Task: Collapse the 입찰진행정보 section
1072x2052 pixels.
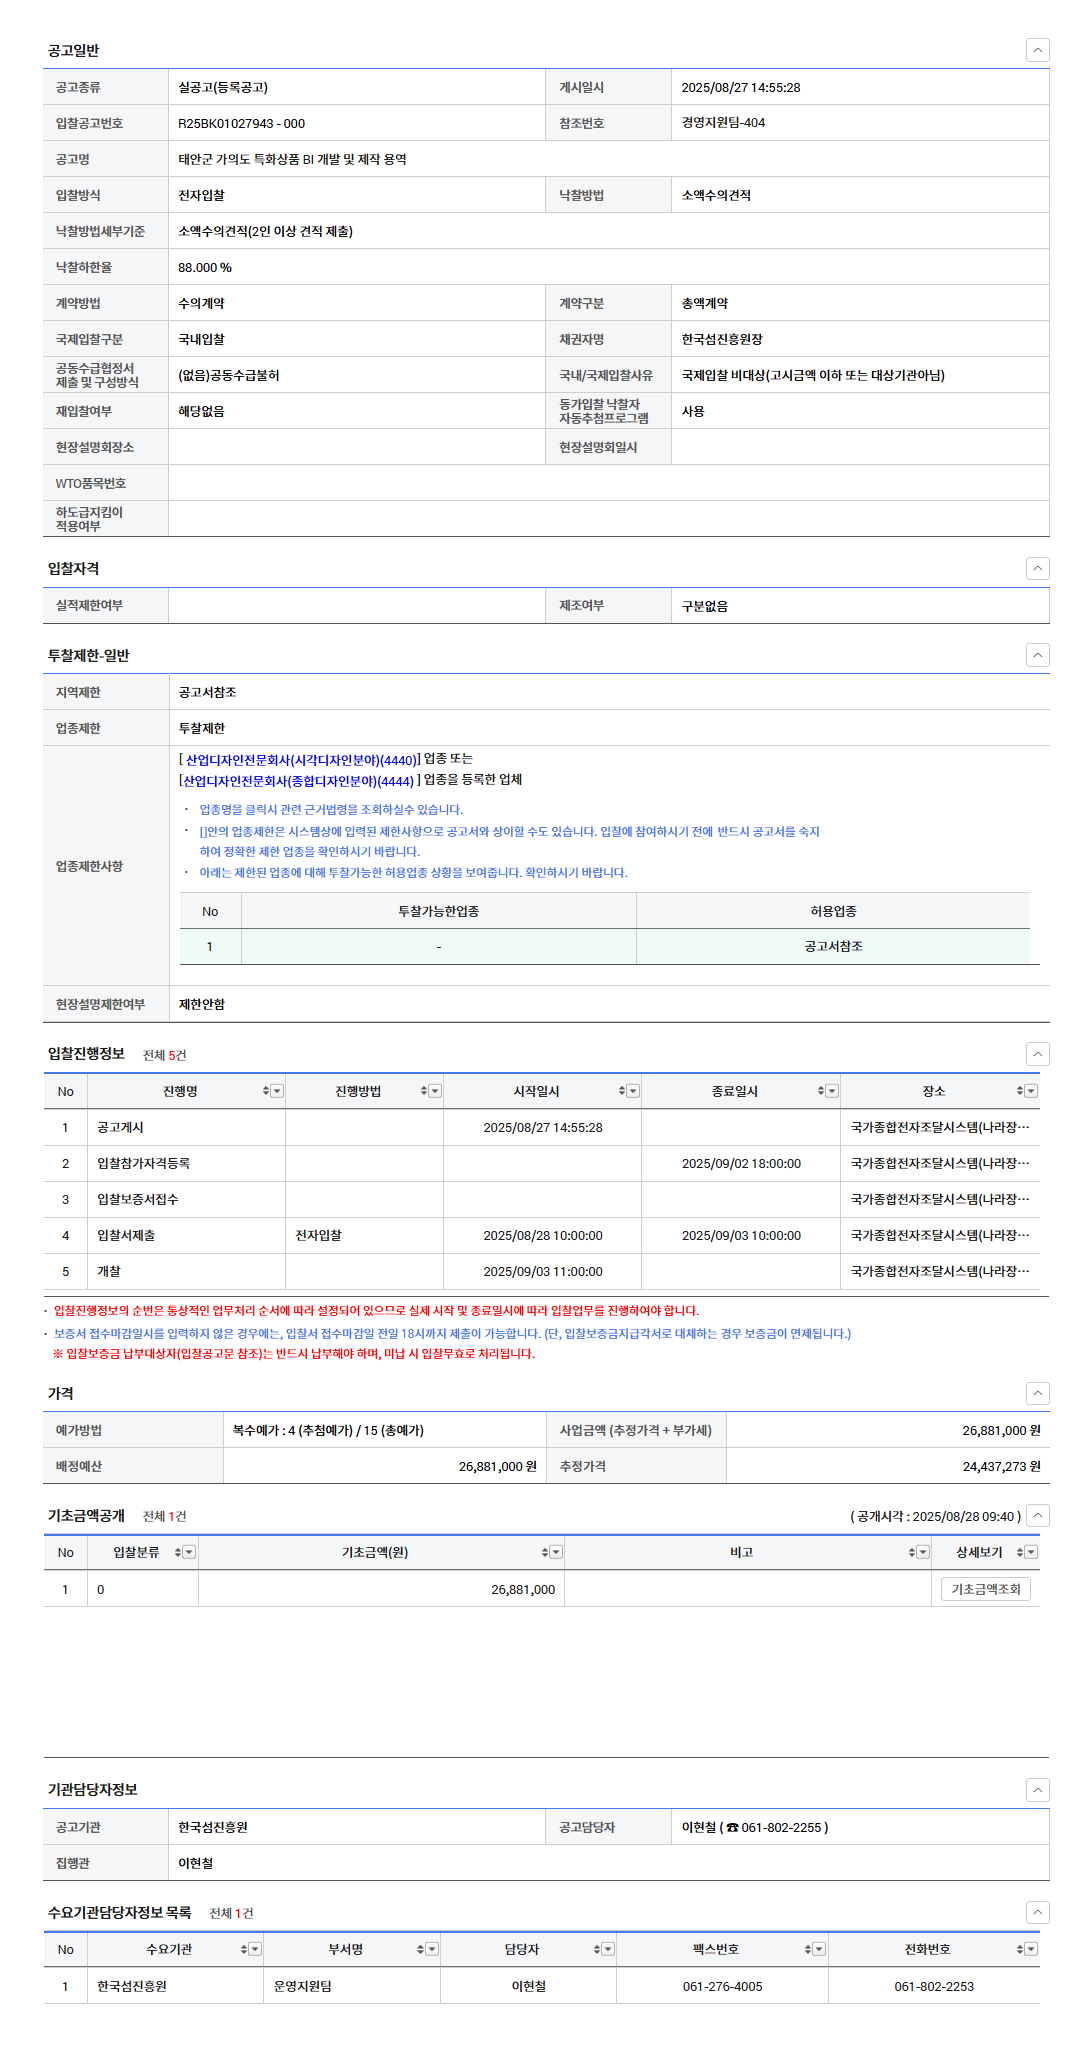Action: (x=1038, y=1054)
